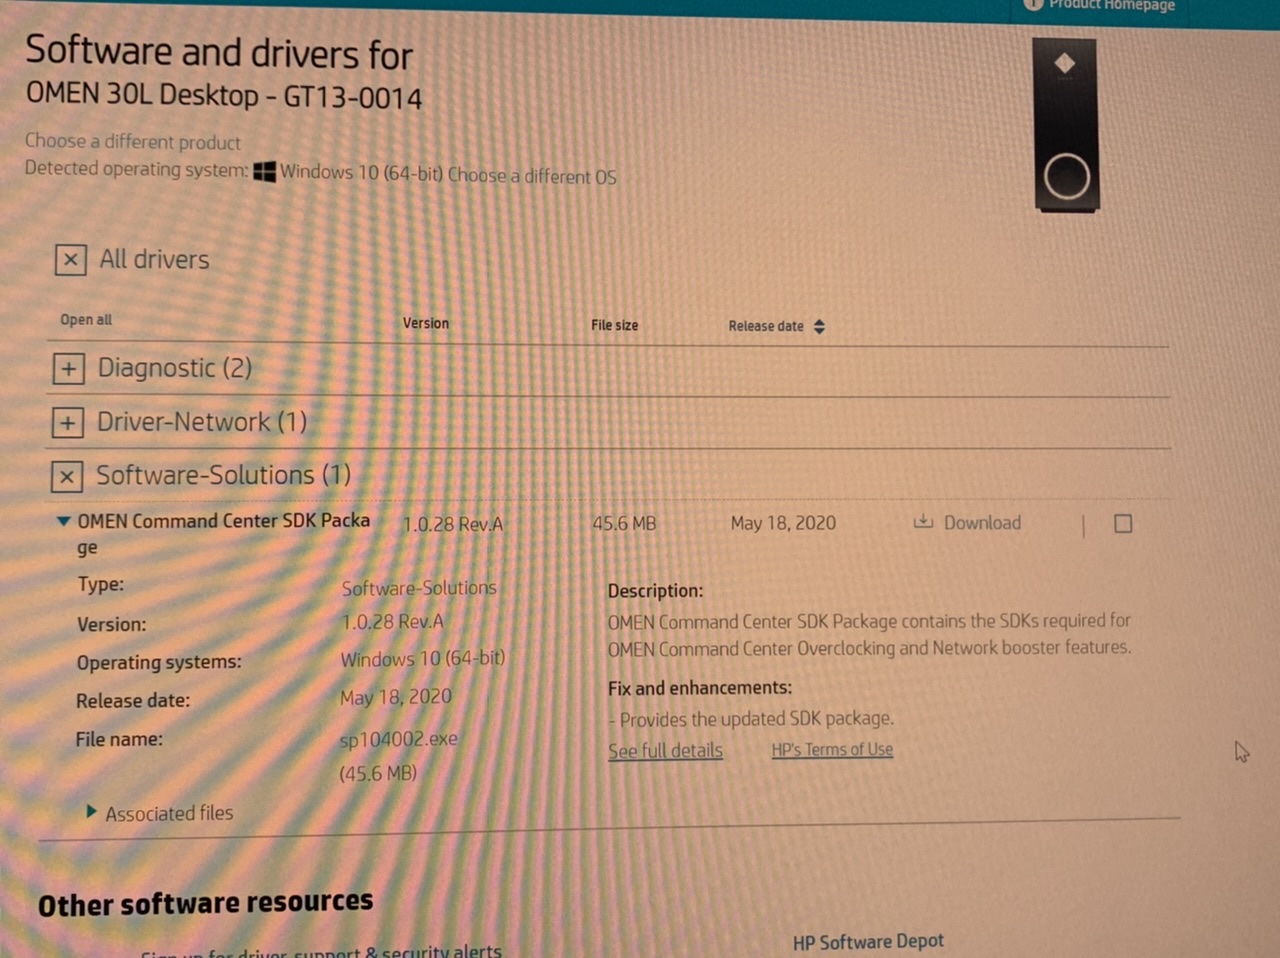Collapse the OMEN Command Center SDK Package entry
The height and width of the screenshot is (958, 1280).
pos(63,520)
